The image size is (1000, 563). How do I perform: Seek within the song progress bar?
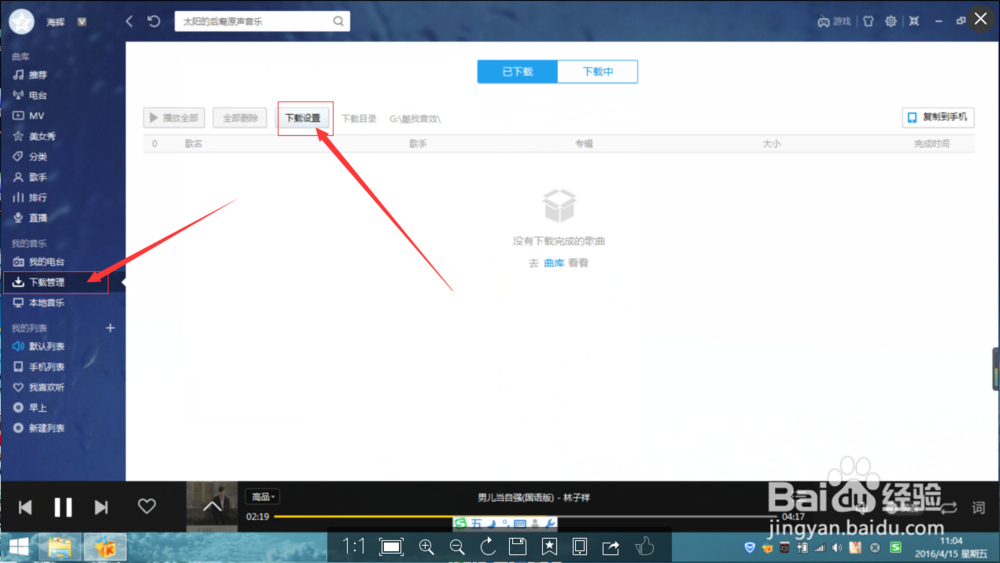pyautogui.click(x=526, y=516)
